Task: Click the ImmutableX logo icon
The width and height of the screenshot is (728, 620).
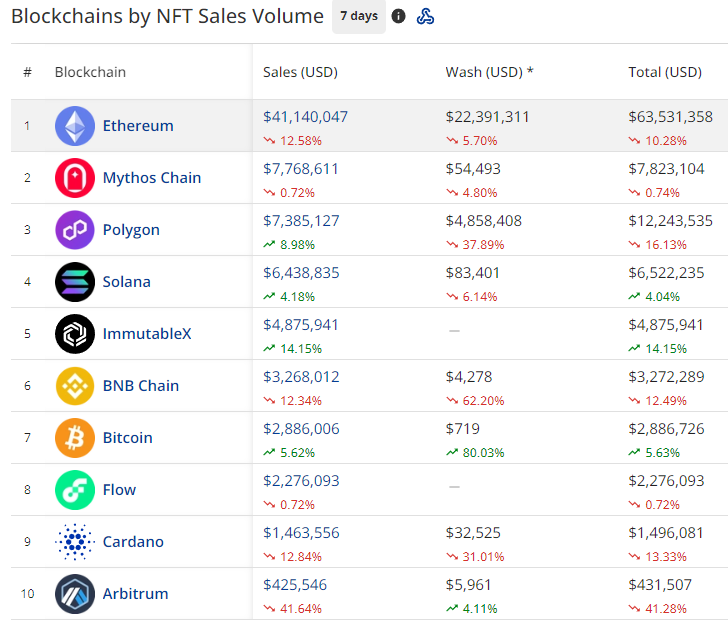Action: pos(75,334)
